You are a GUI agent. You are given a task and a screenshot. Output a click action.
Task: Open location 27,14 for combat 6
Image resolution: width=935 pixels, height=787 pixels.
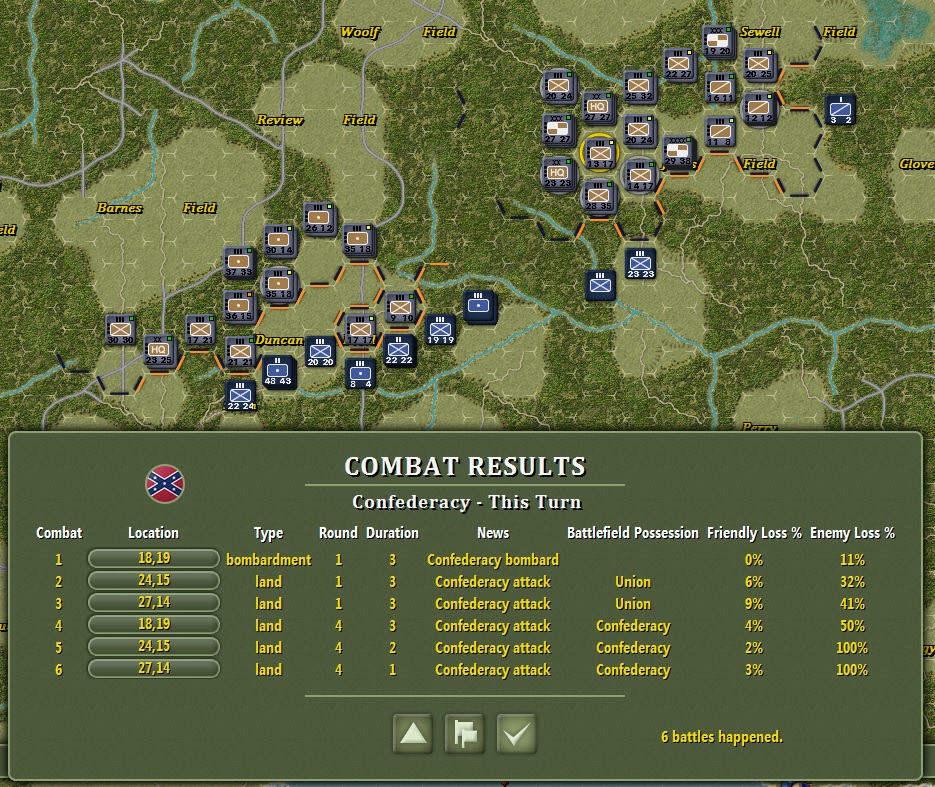pos(154,669)
